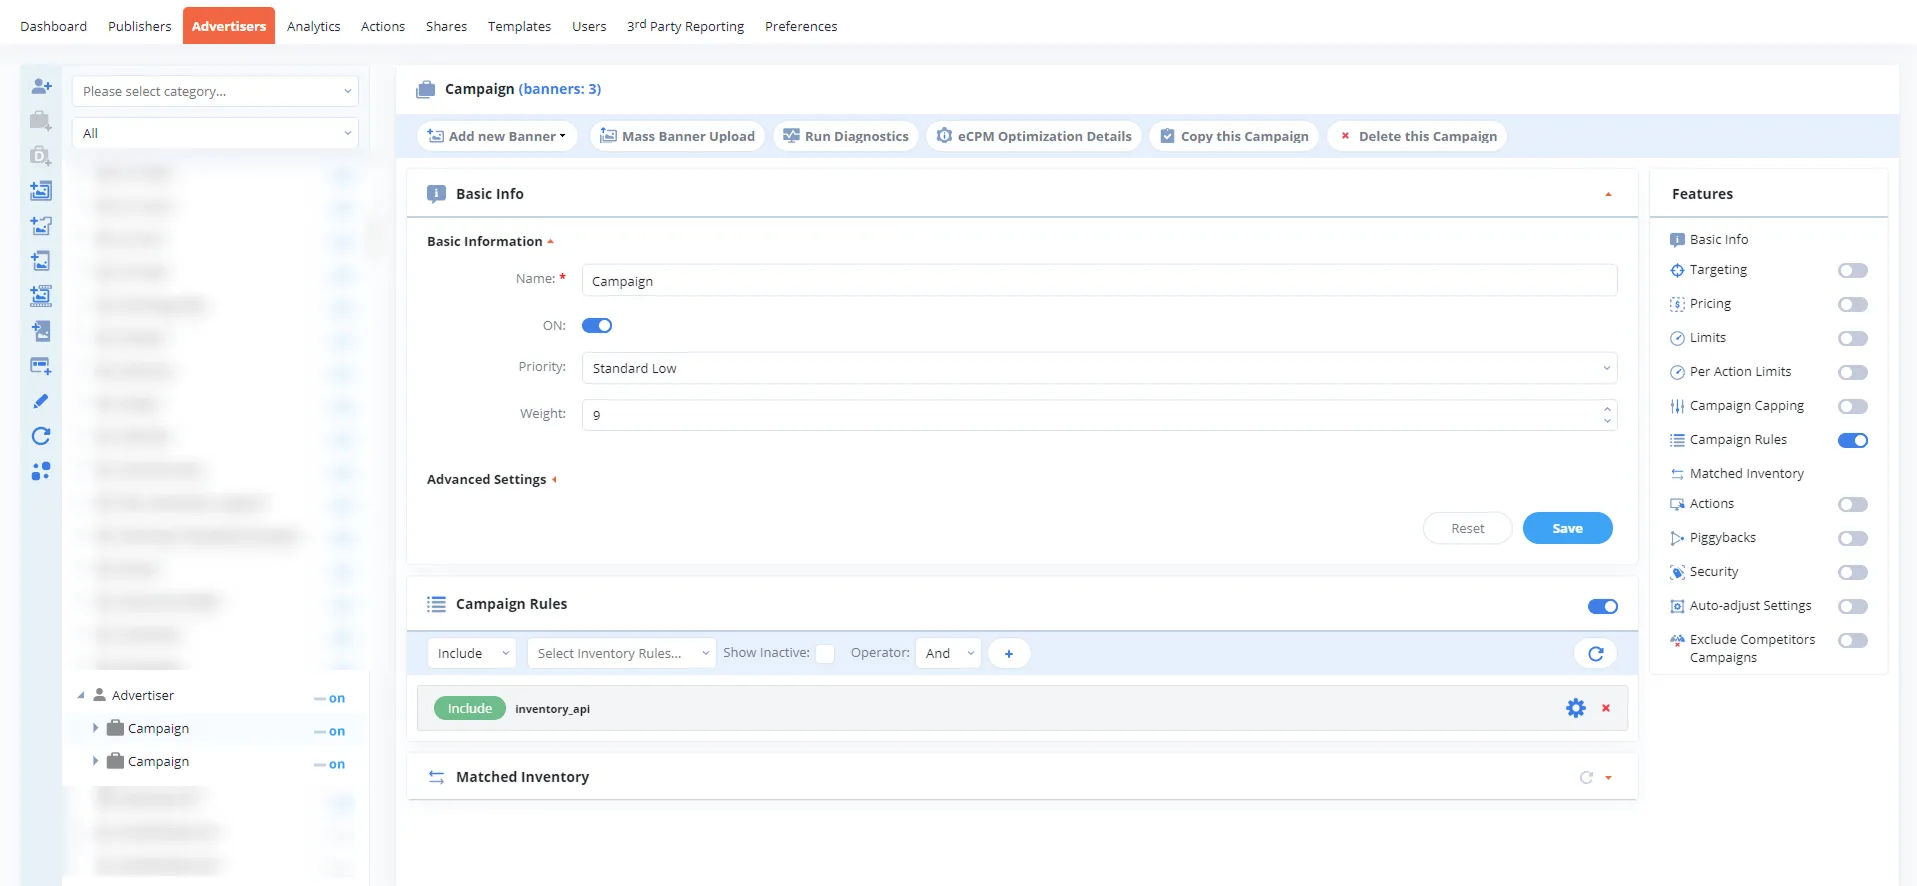1917x886 pixels.
Task: Click the add advertiser icon in sidebar
Action: pos(41,86)
